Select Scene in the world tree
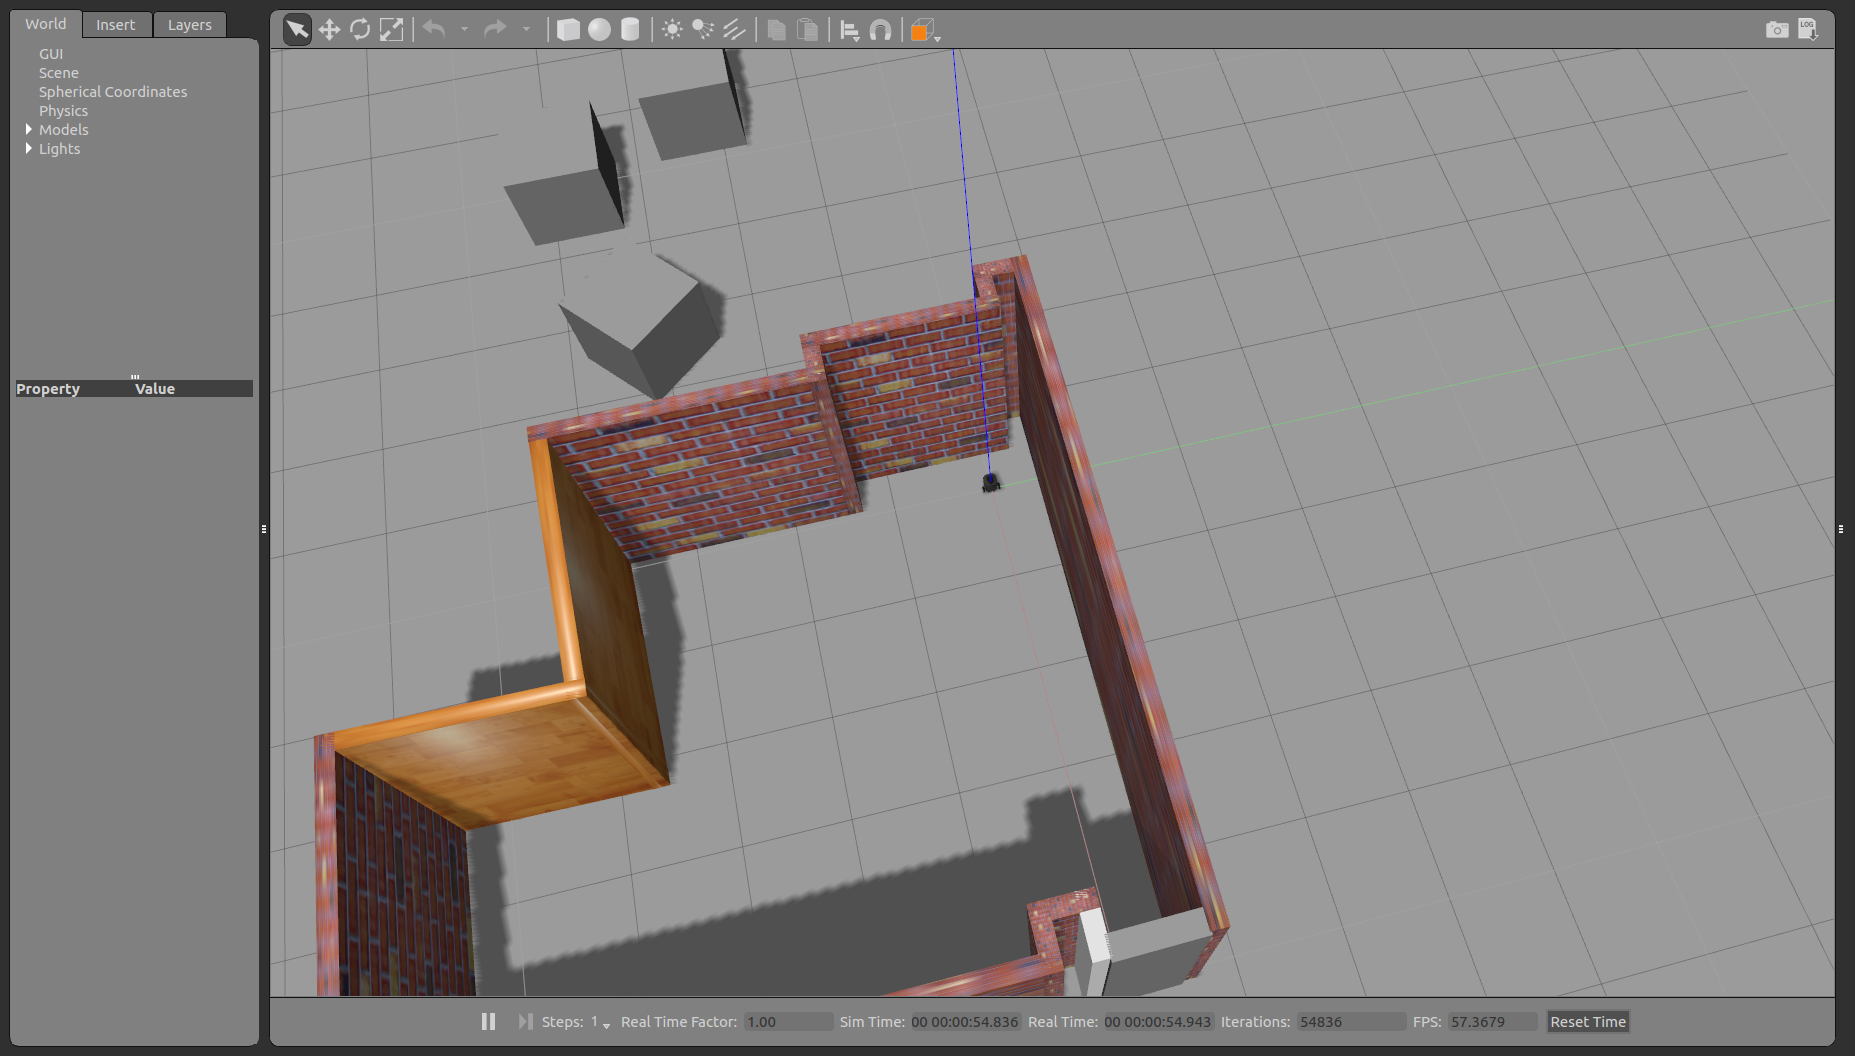 tap(59, 73)
